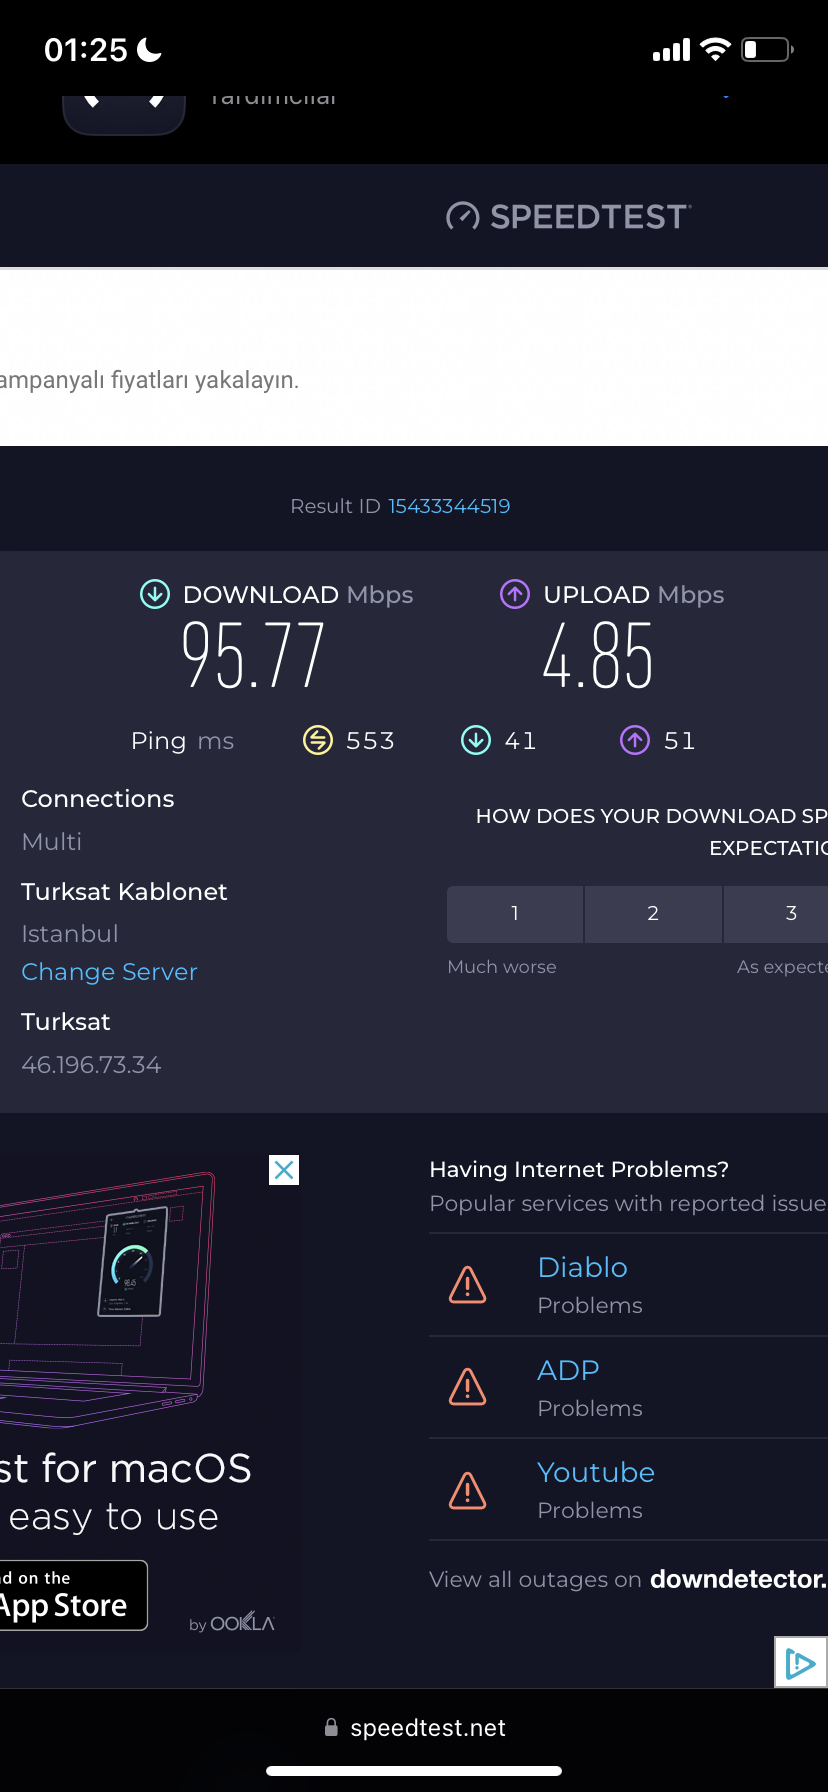Image resolution: width=828 pixels, height=1792 pixels.
Task: Open the Youtube problems report
Action: click(x=596, y=1472)
